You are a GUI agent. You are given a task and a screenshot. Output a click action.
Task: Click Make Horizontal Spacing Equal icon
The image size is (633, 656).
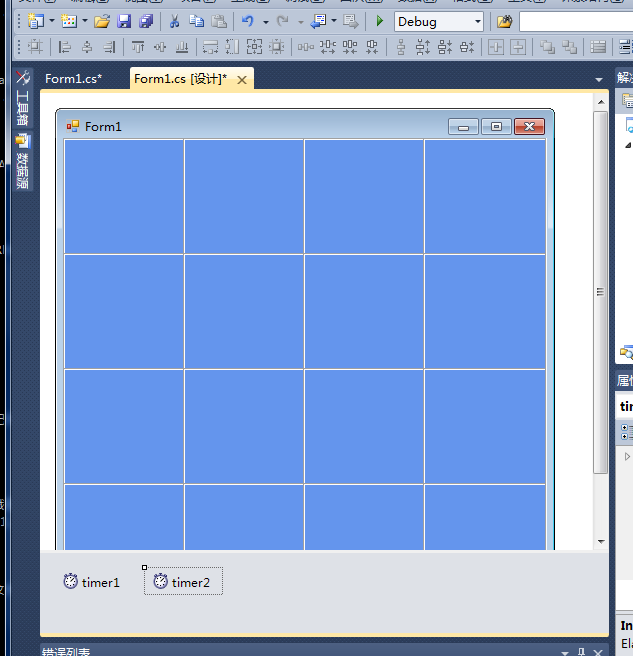click(306, 47)
